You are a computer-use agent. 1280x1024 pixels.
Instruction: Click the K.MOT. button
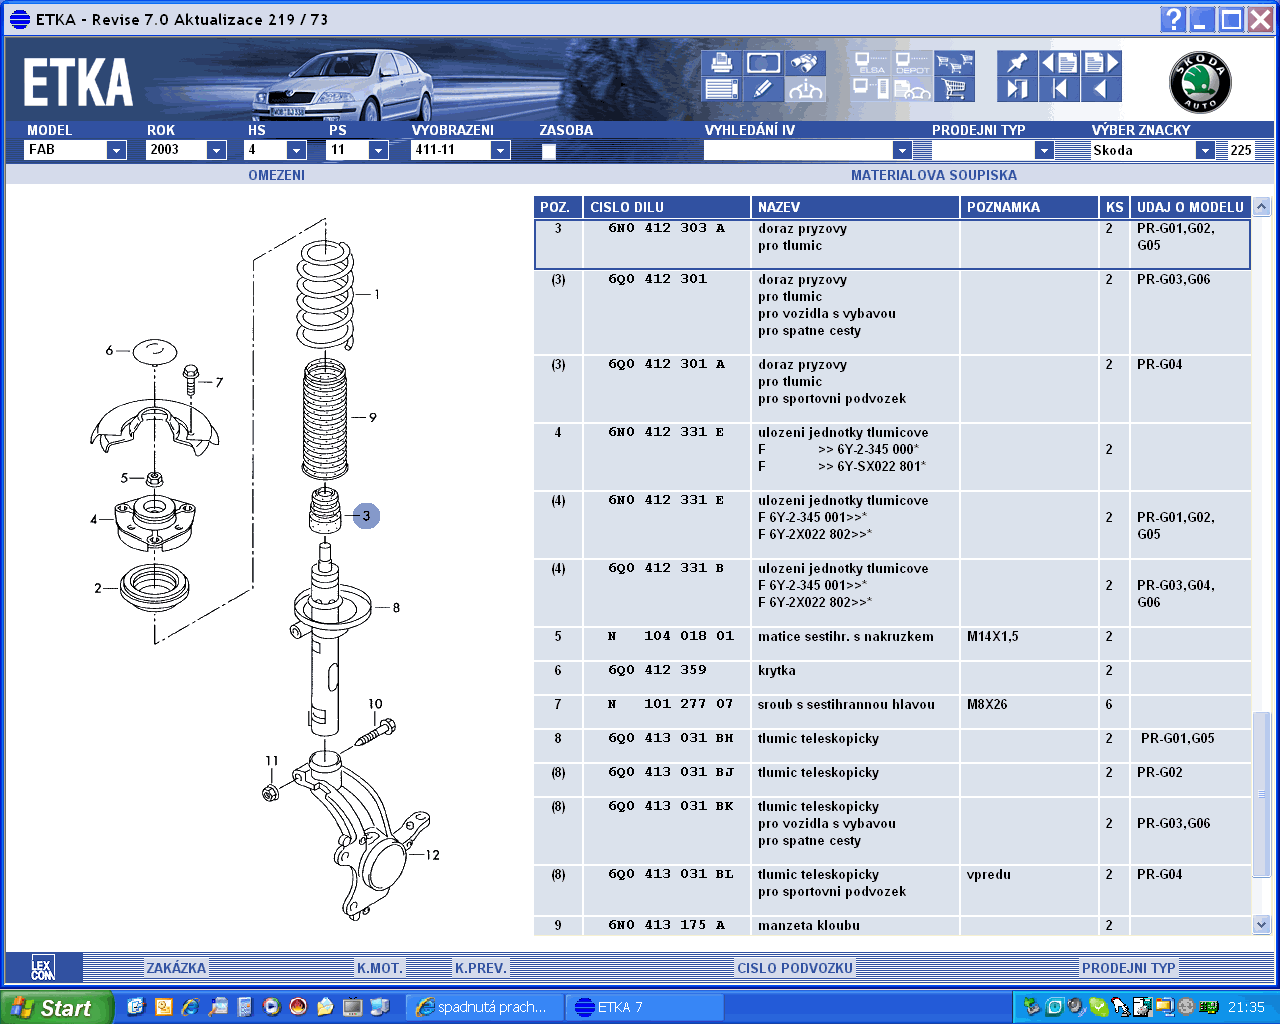click(380, 968)
